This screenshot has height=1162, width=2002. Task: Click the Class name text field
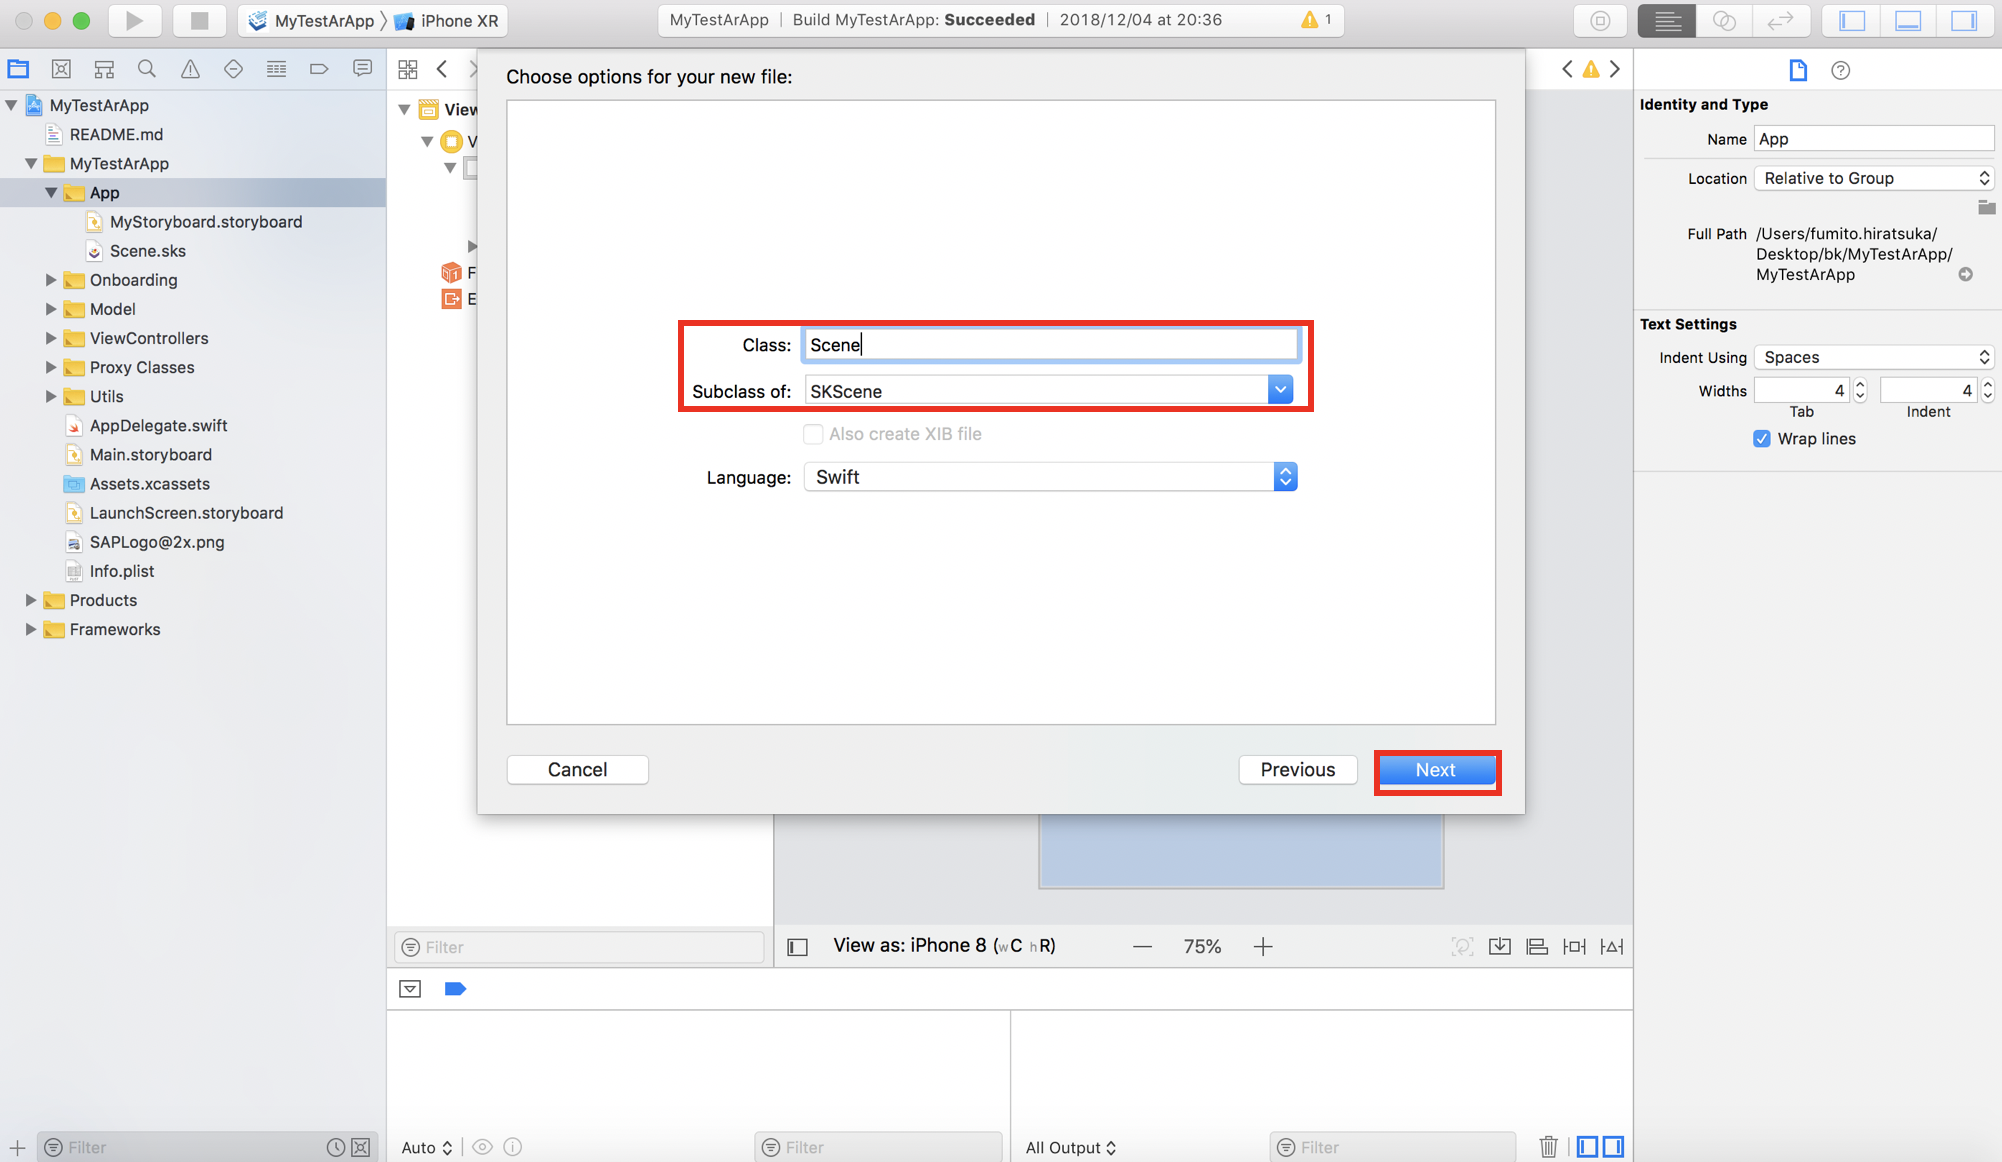(1050, 345)
